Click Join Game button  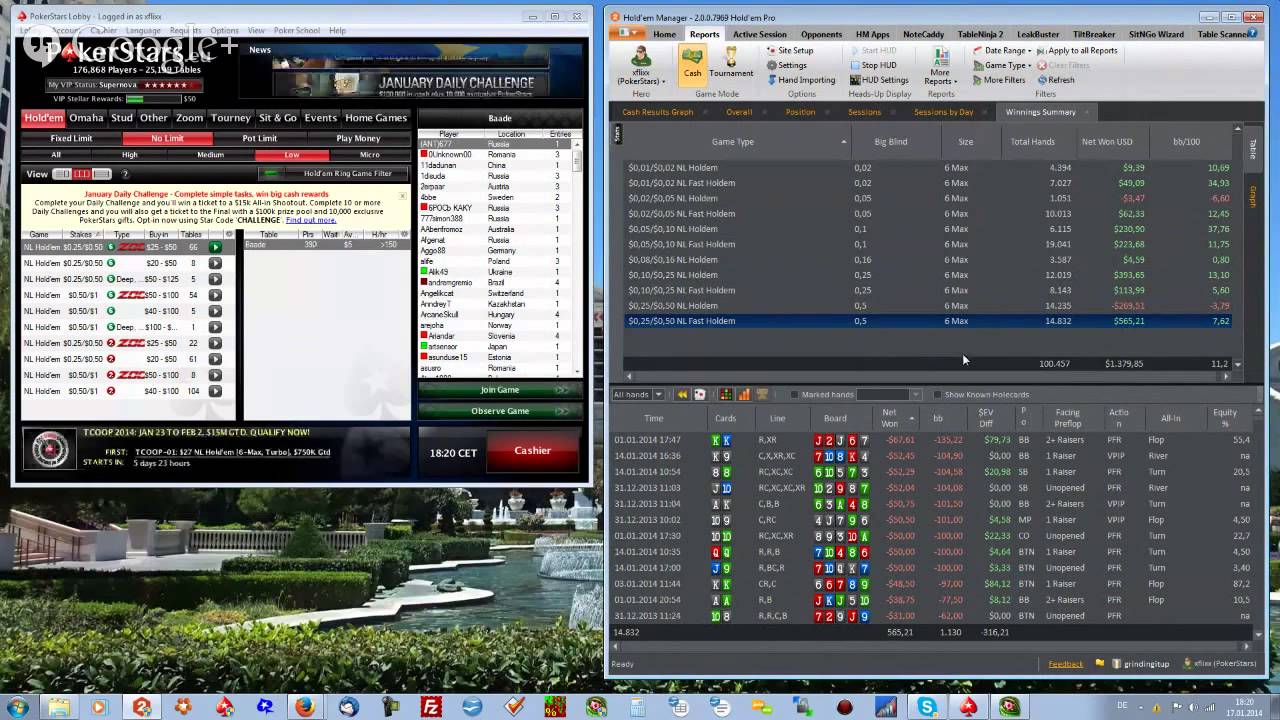point(500,390)
